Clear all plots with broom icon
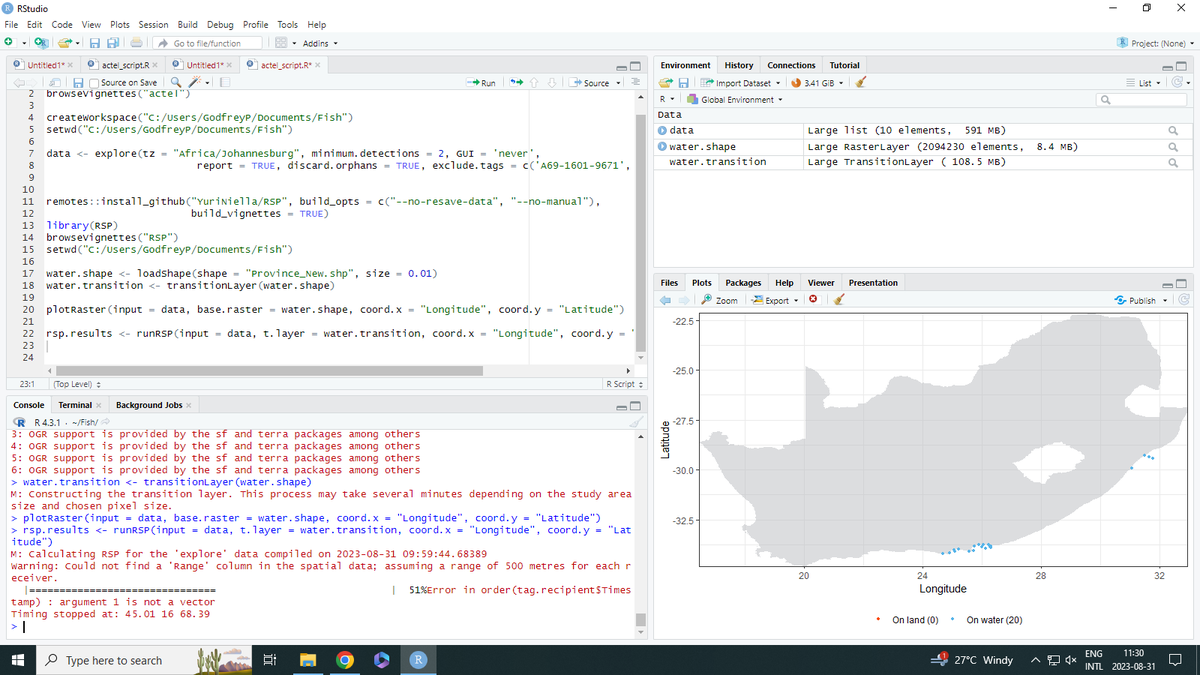Image resolution: width=1200 pixels, height=675 pixels. pyautogui.click(x=839, y=300)
